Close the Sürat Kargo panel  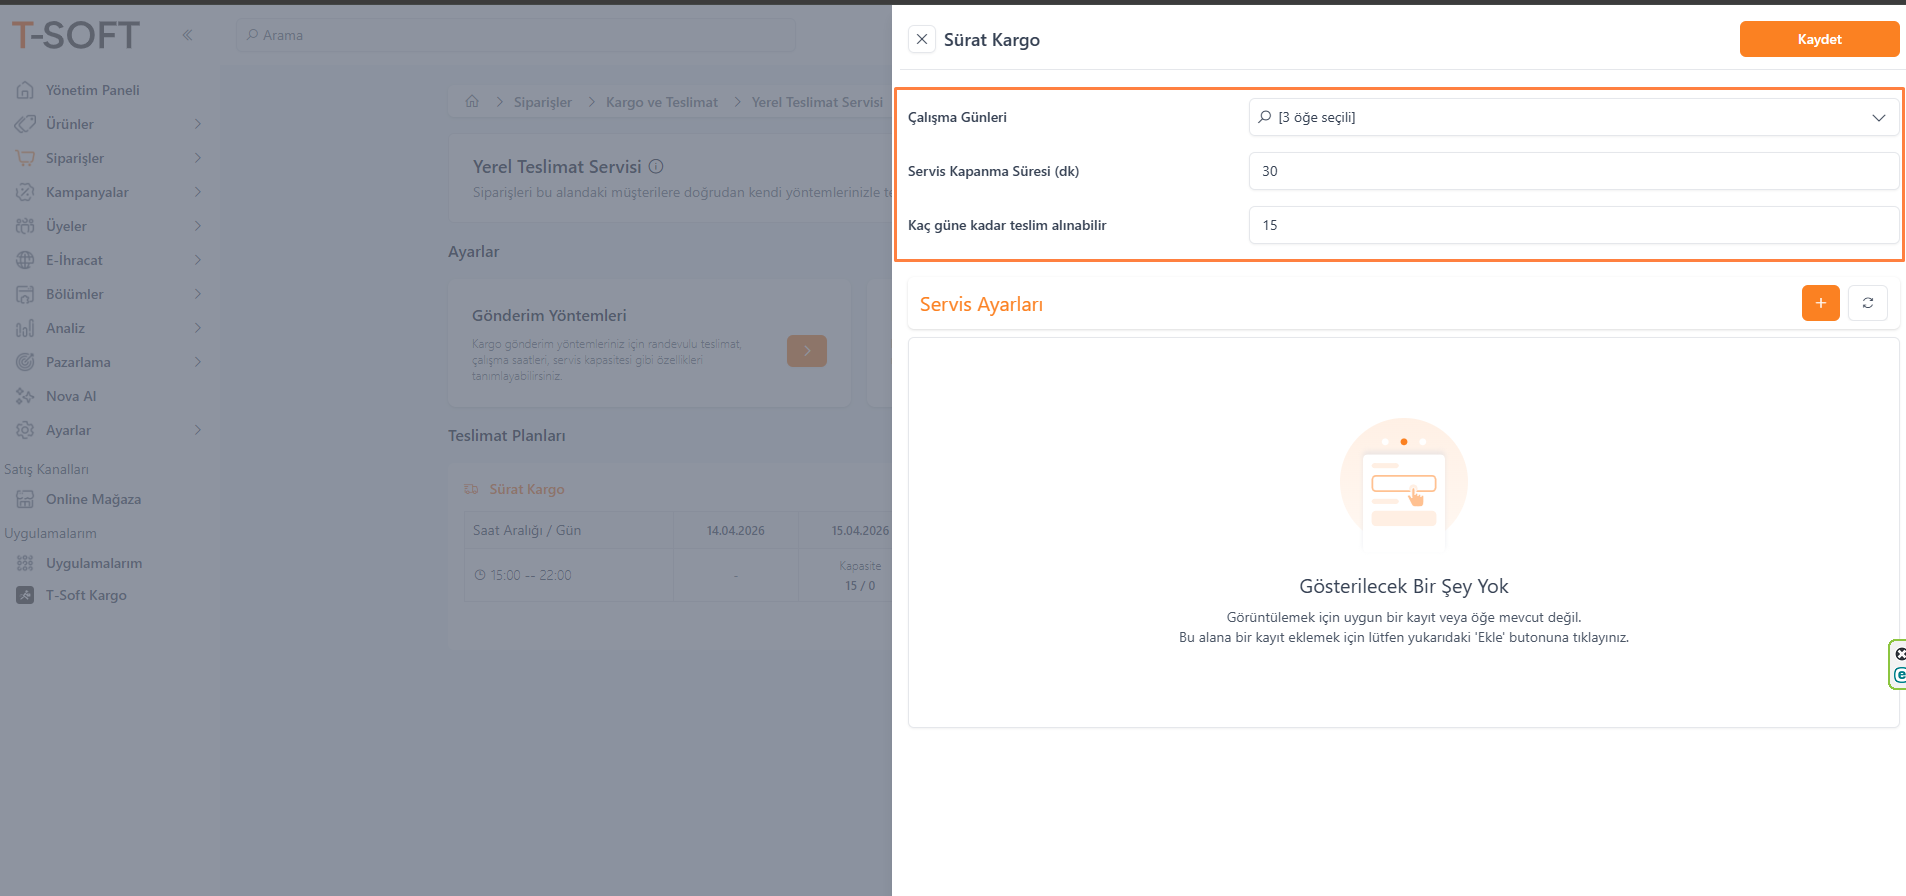point(922,39)
